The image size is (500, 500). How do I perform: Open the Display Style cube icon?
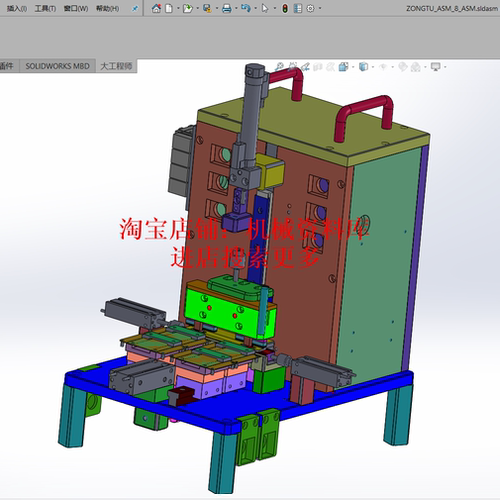pos(363,67)
